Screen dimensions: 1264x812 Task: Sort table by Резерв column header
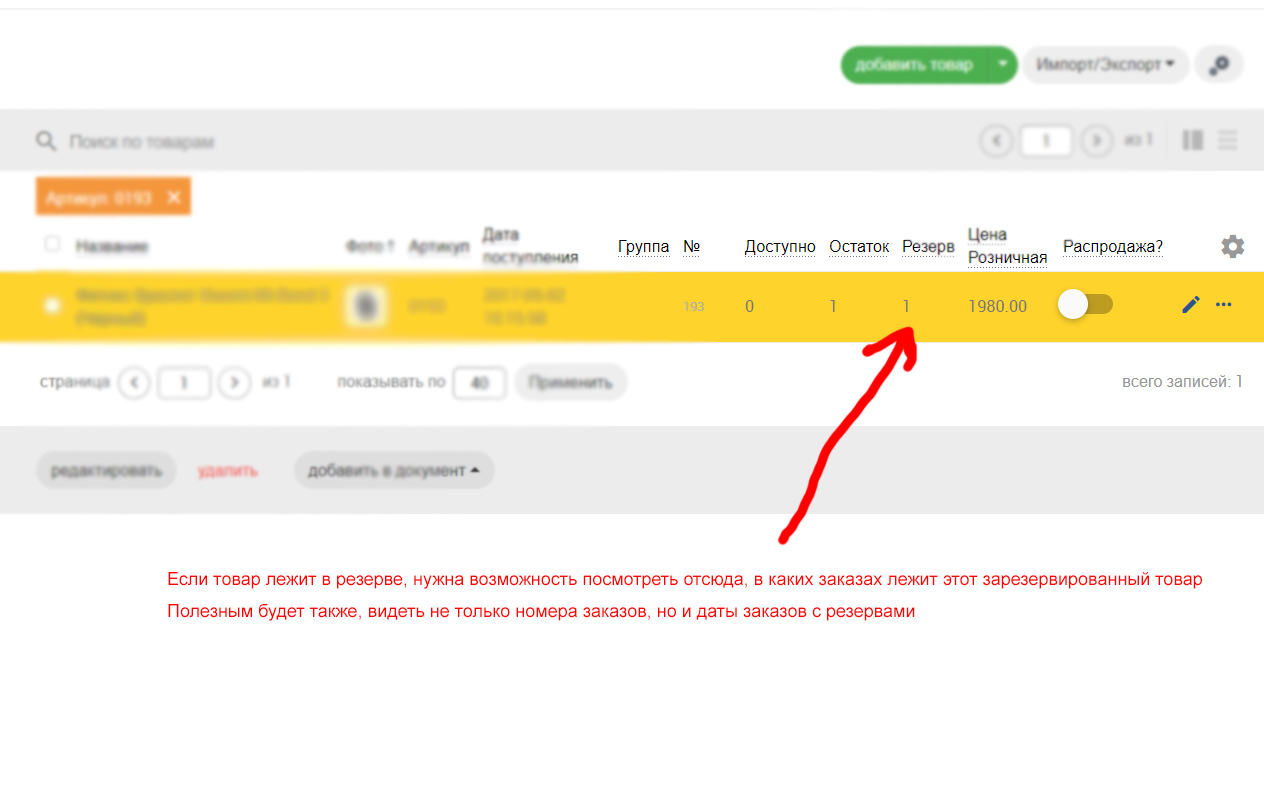tap(927, 247)
